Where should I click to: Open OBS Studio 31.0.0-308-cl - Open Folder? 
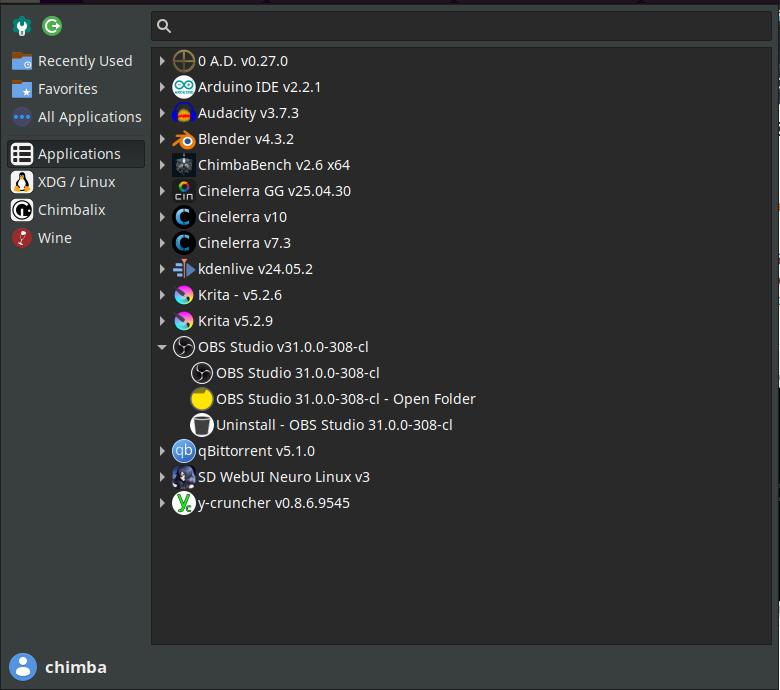click(346, 399)
